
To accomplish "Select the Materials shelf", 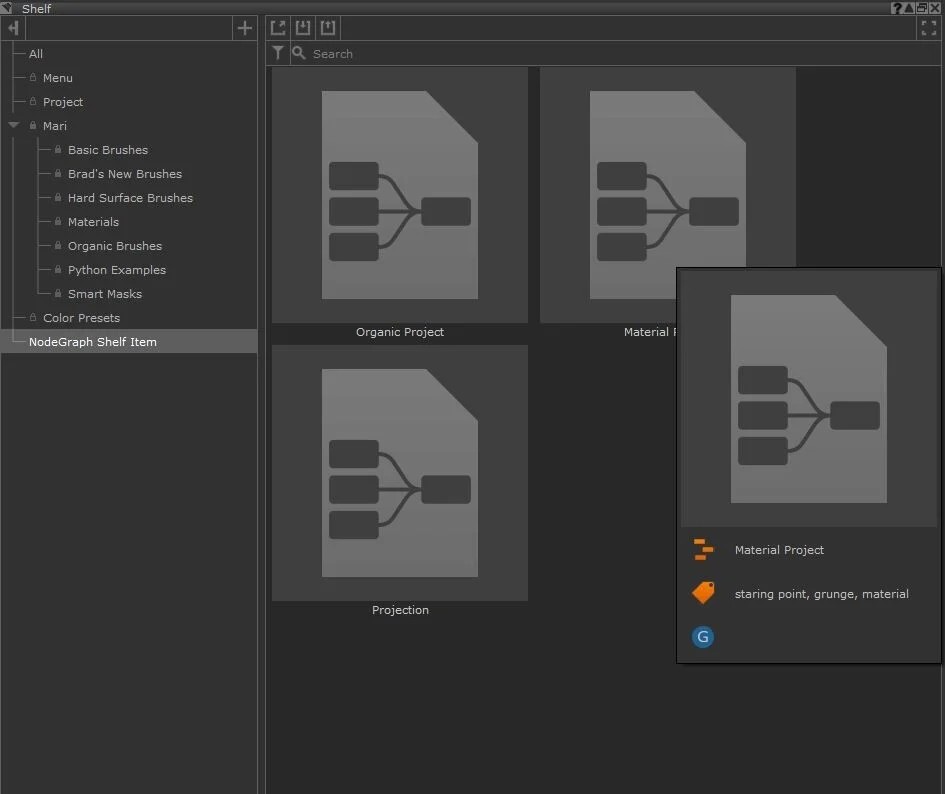I will coord(93,222).
